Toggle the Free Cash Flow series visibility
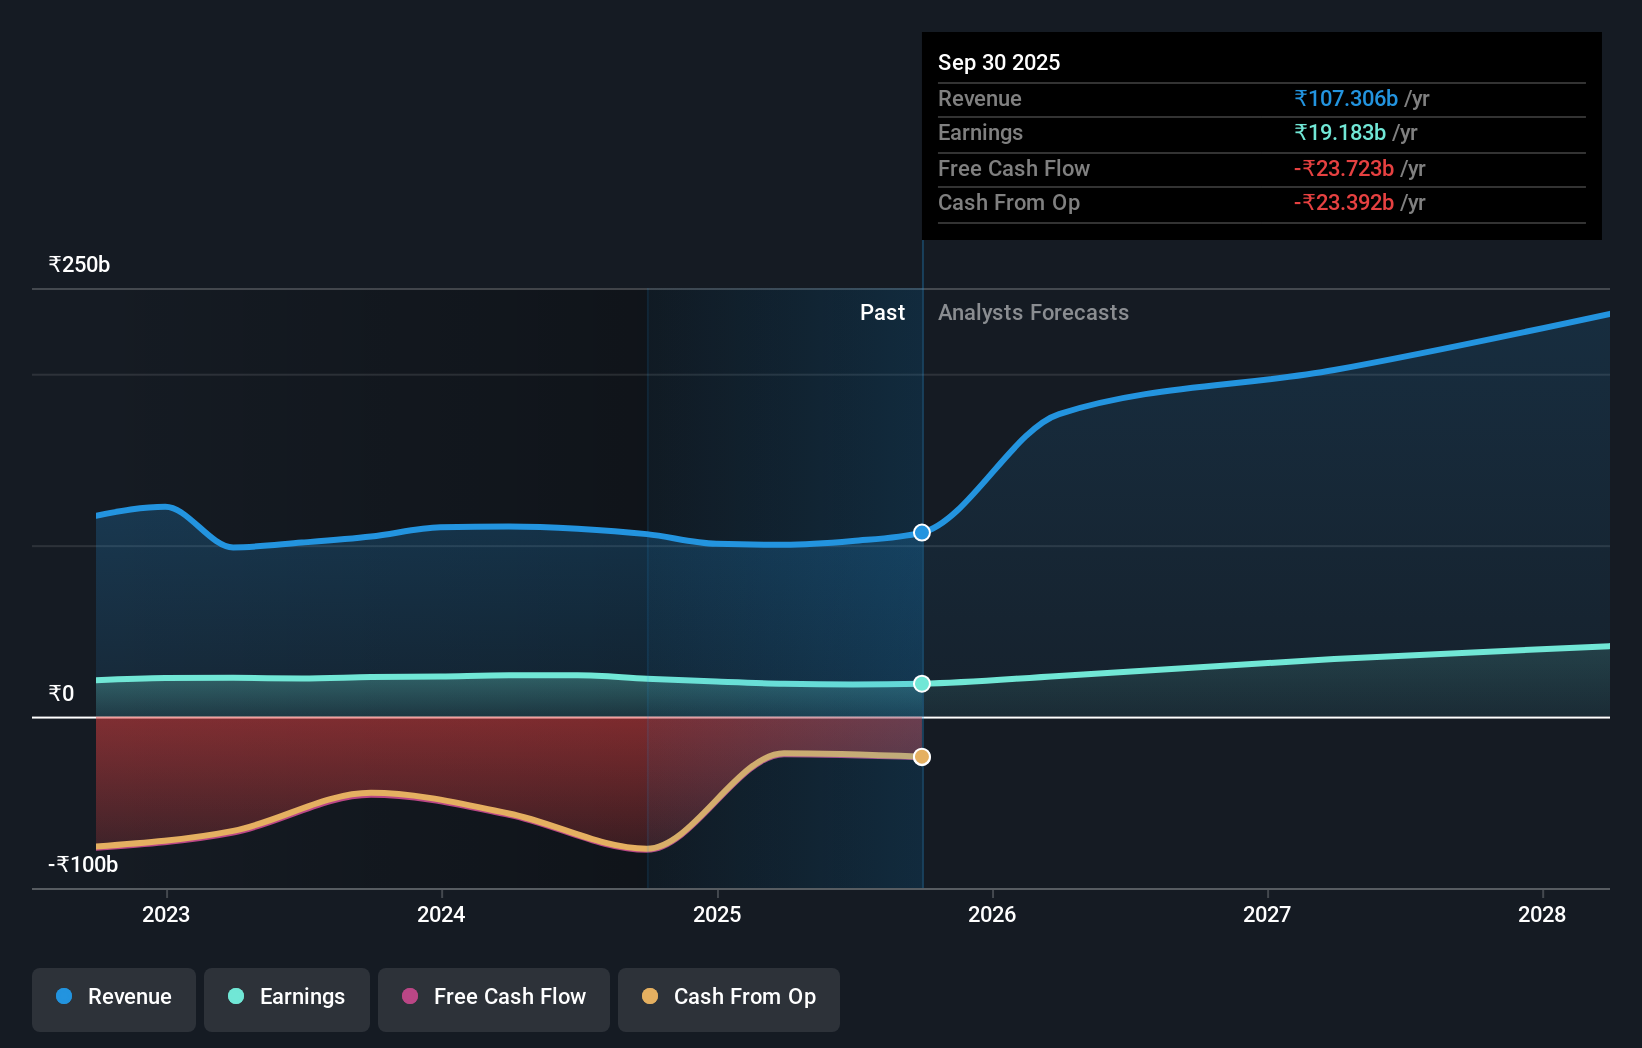 (493, 997)
